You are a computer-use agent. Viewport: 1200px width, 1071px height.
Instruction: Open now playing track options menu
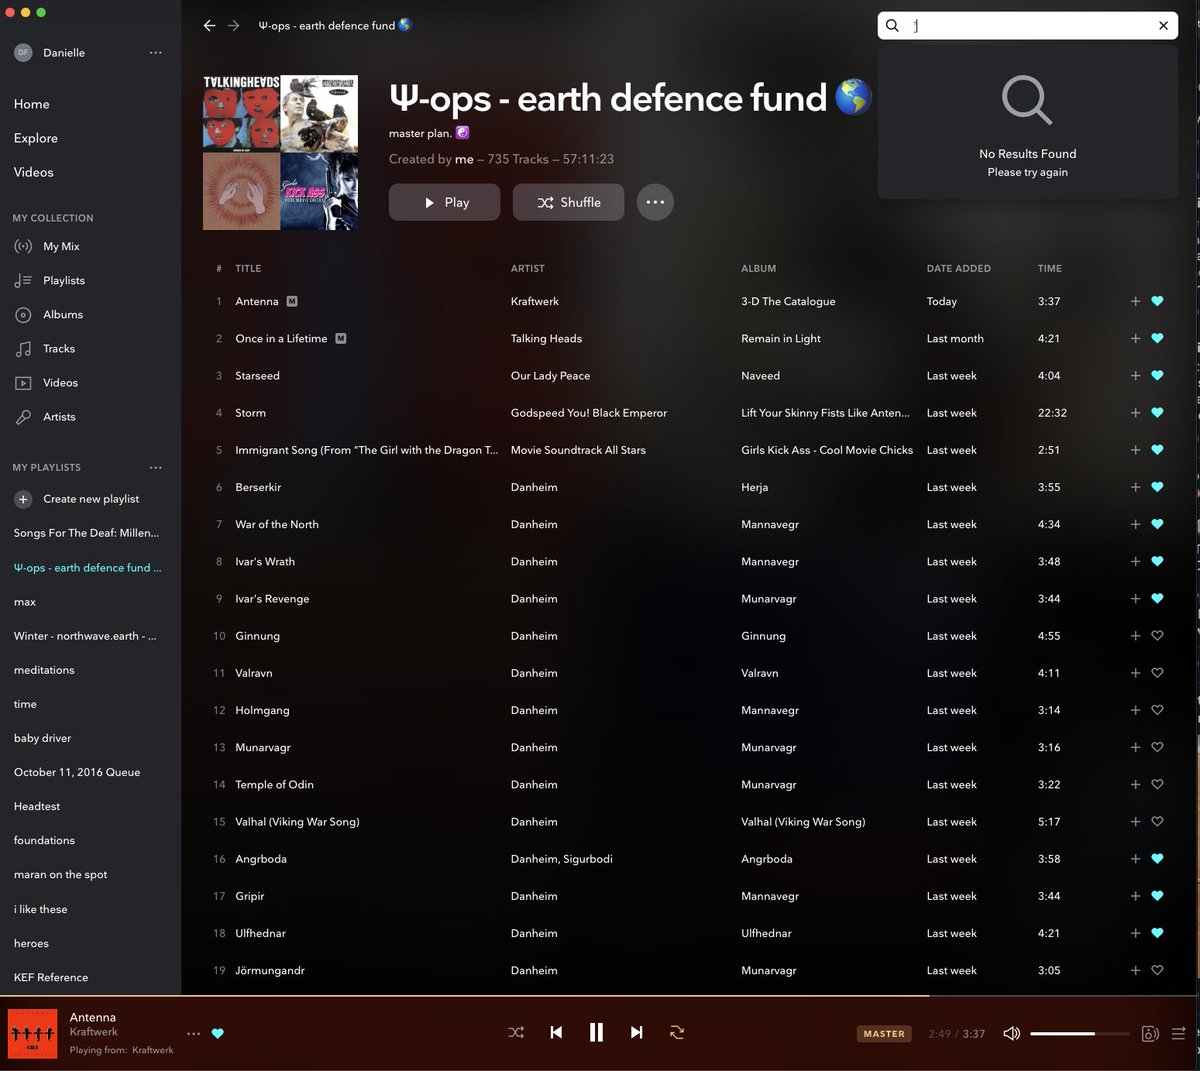coord(193,1033)
